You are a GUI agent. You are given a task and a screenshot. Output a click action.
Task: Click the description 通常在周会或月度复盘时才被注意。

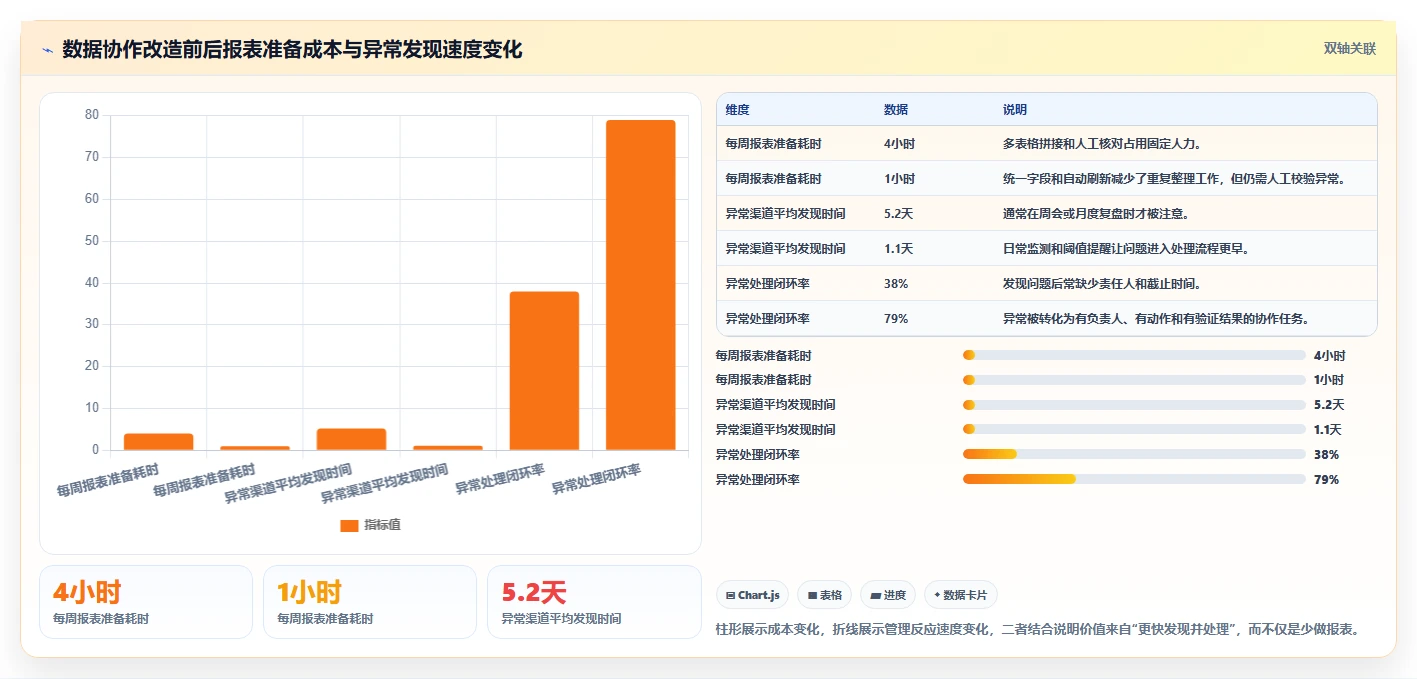point(1096,214)
